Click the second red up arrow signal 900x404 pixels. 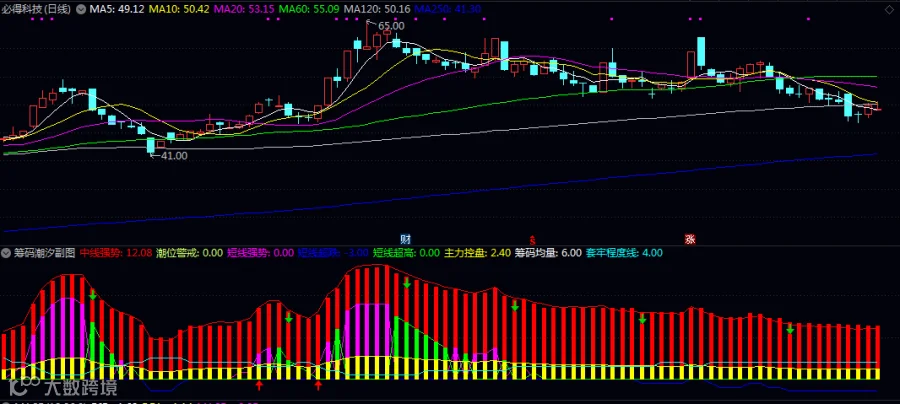coord(318,384)
